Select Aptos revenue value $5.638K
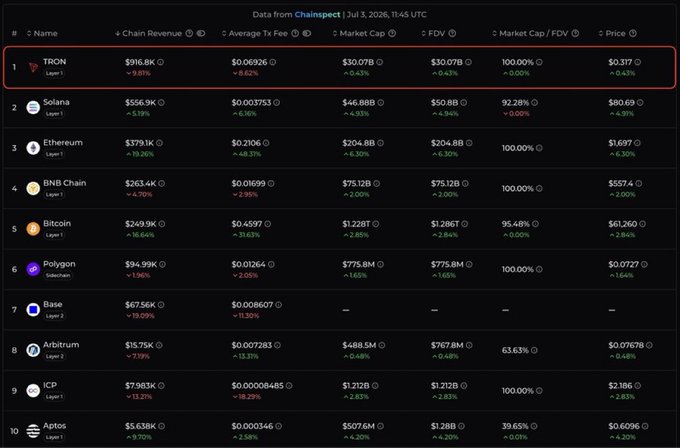The width and height of the screenshot is (680, 448). [141, 426]
